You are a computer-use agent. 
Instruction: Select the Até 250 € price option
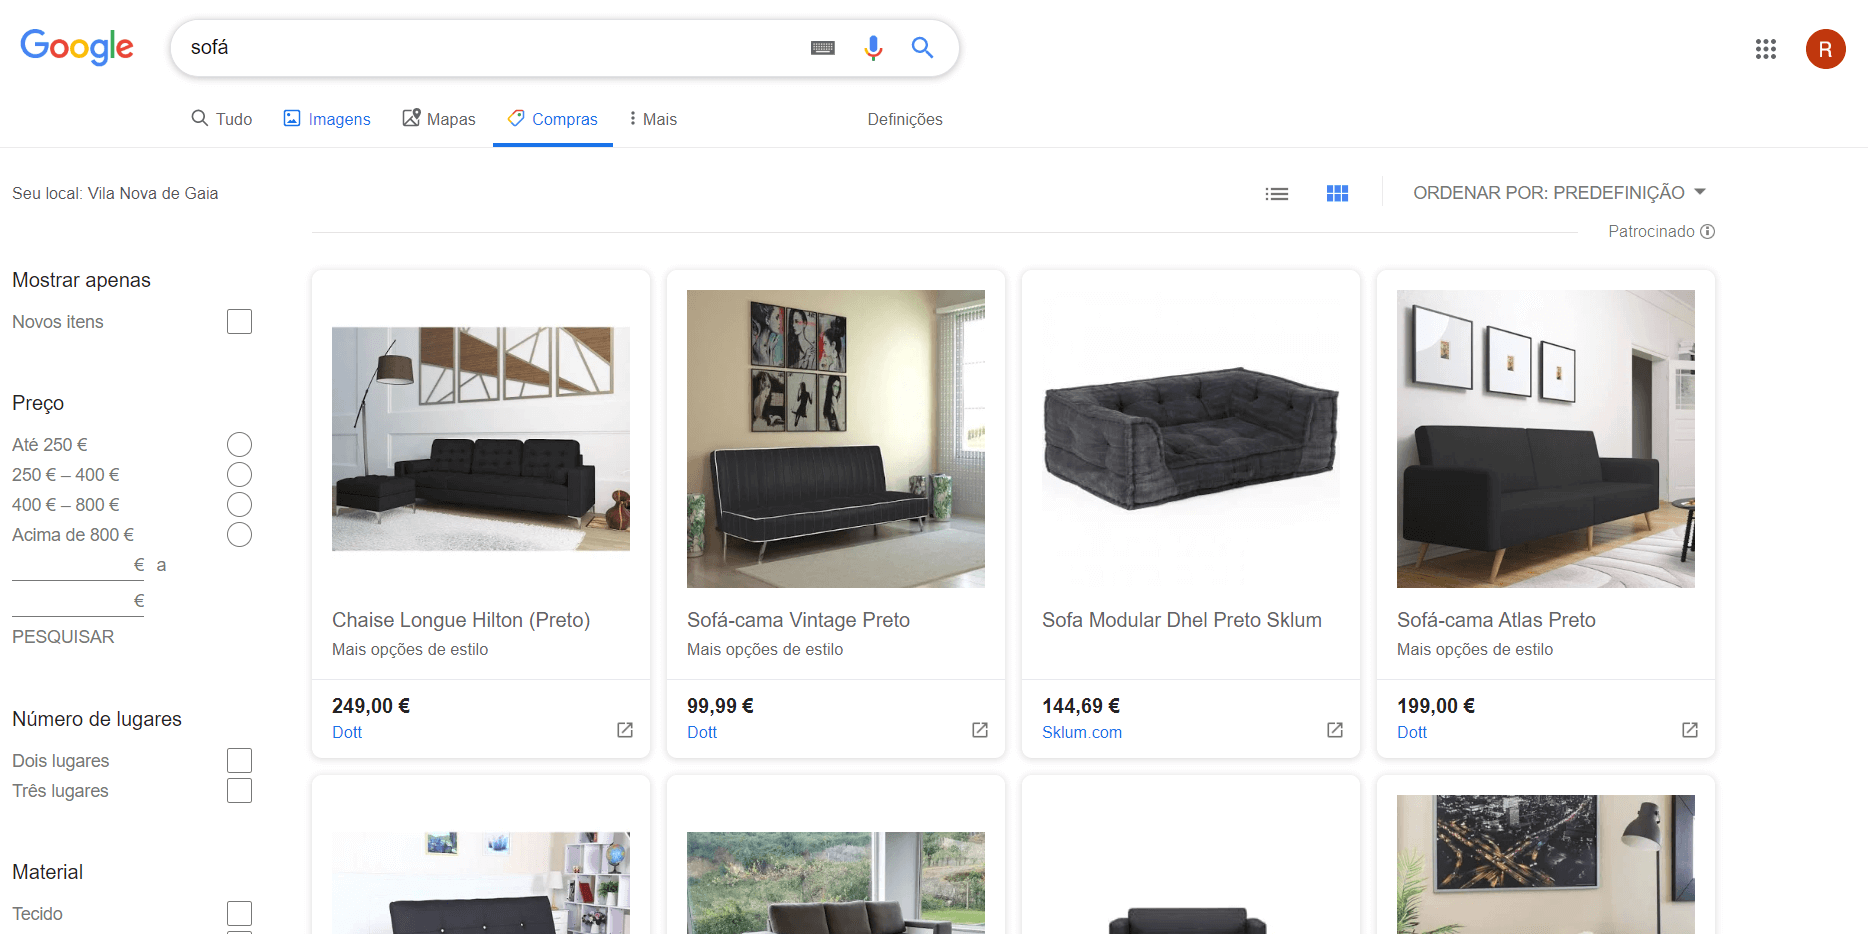click(x=239, y=444)
